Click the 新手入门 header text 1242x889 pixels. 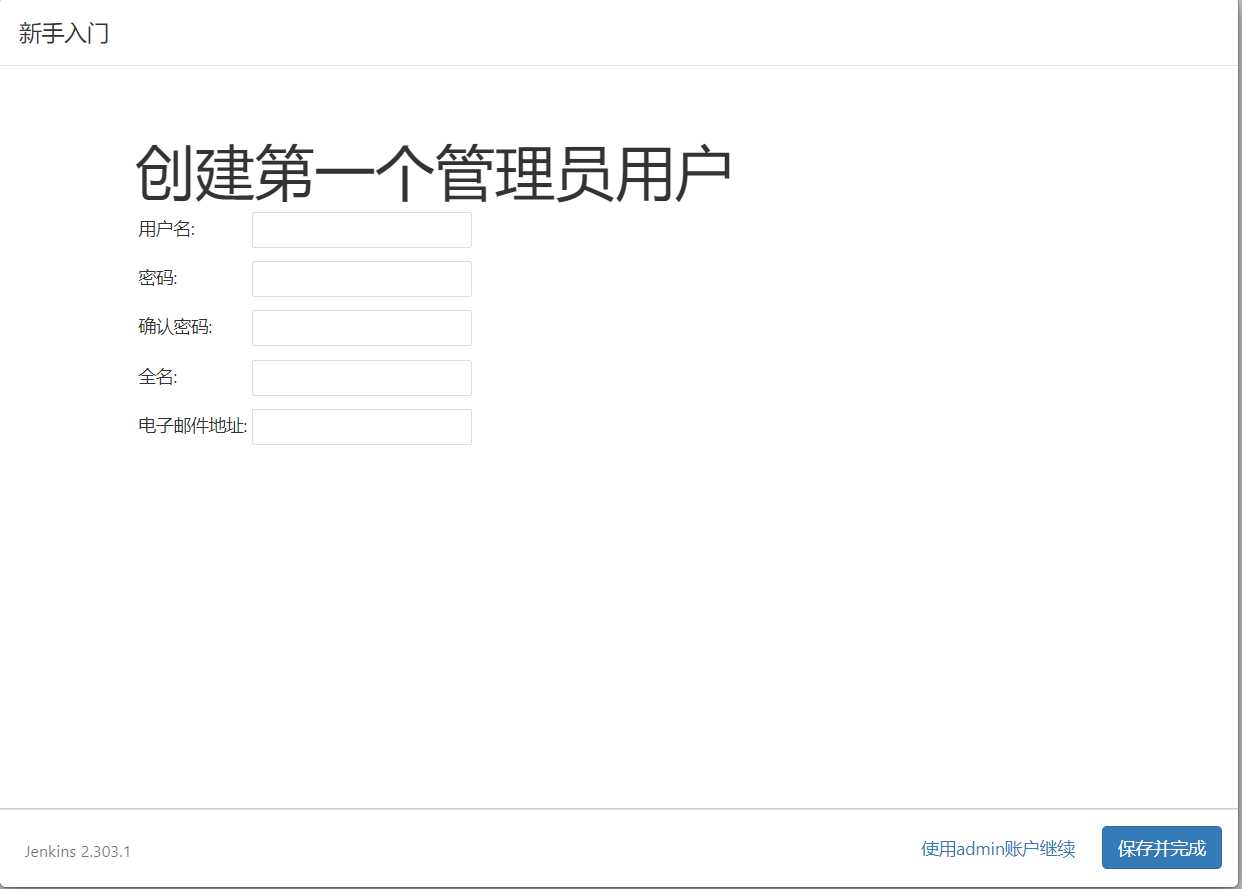(x=64, y=32)
